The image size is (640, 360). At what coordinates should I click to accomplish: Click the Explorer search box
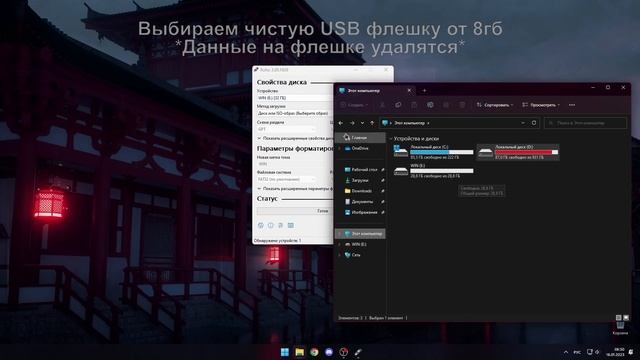point(585,123)
